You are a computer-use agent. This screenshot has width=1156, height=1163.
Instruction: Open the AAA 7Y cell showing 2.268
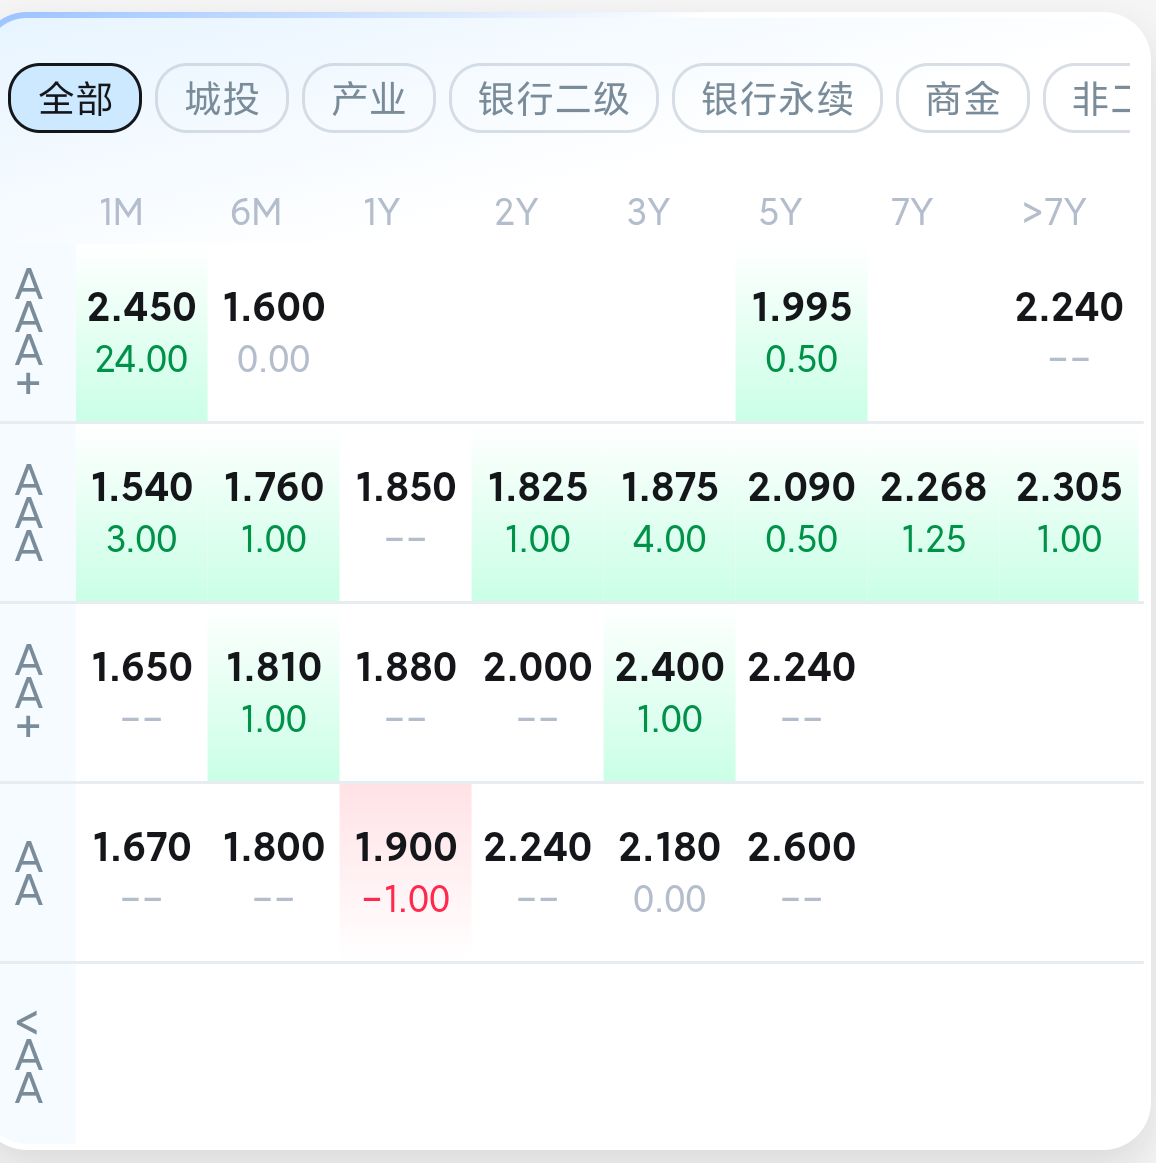click(933, 513)
